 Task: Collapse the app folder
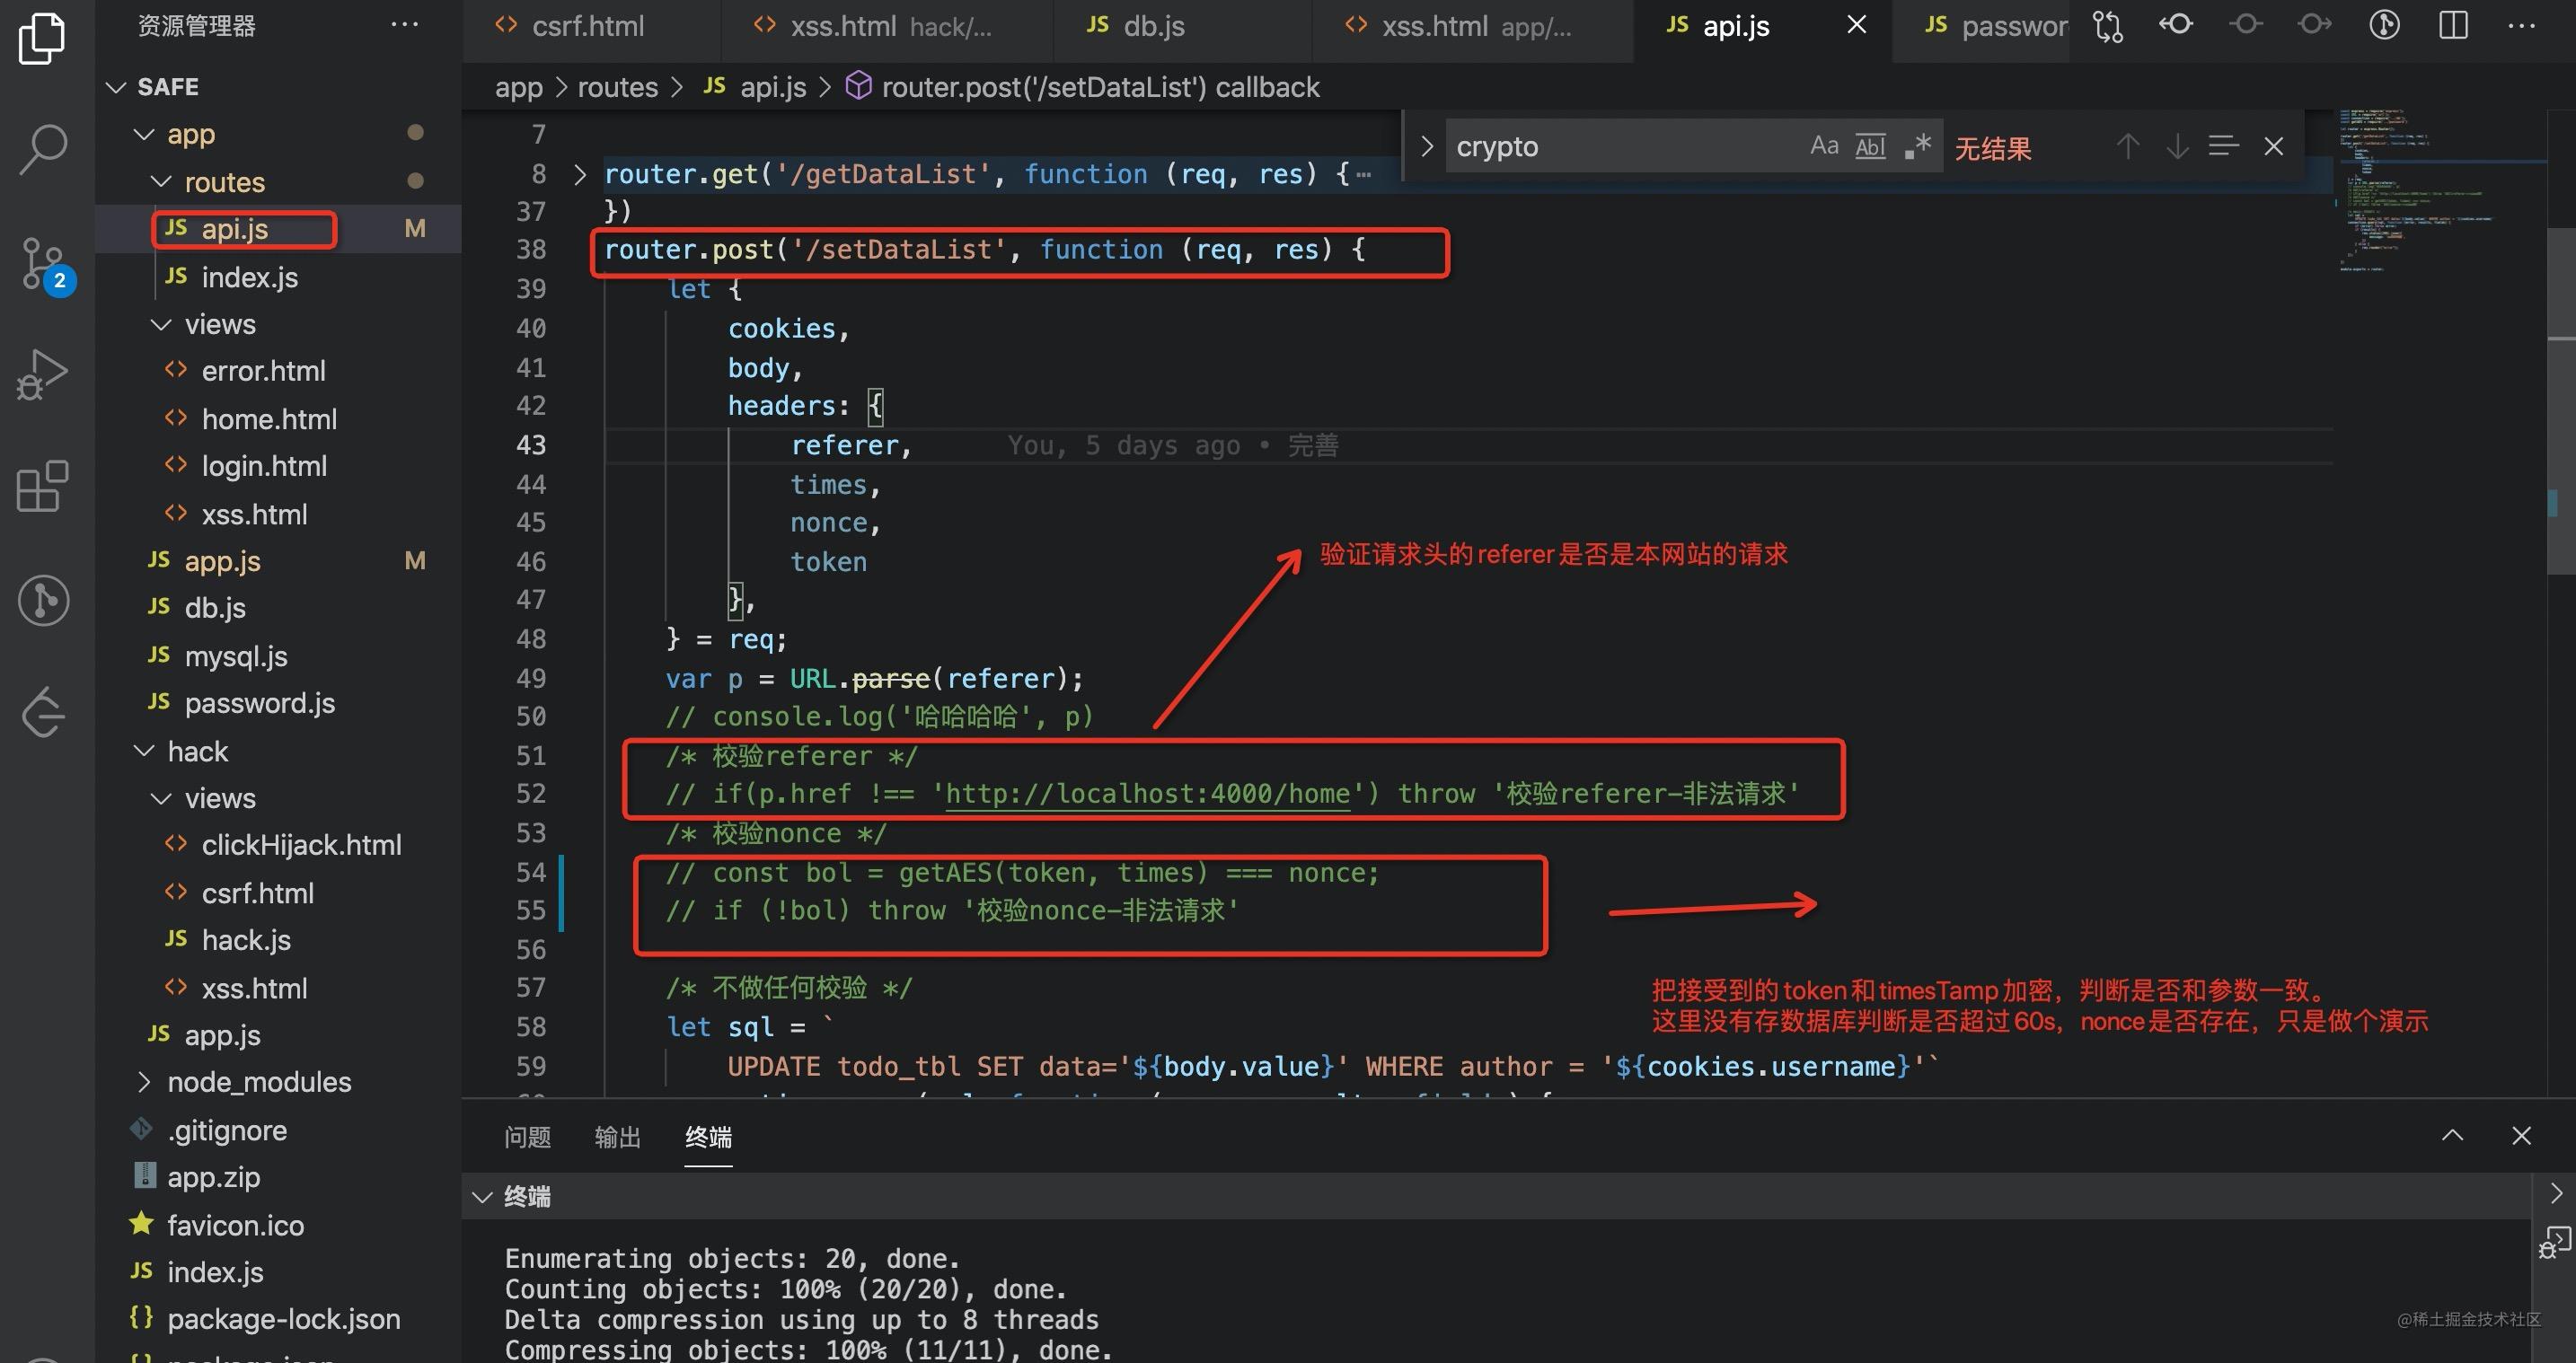click(144, 134)
